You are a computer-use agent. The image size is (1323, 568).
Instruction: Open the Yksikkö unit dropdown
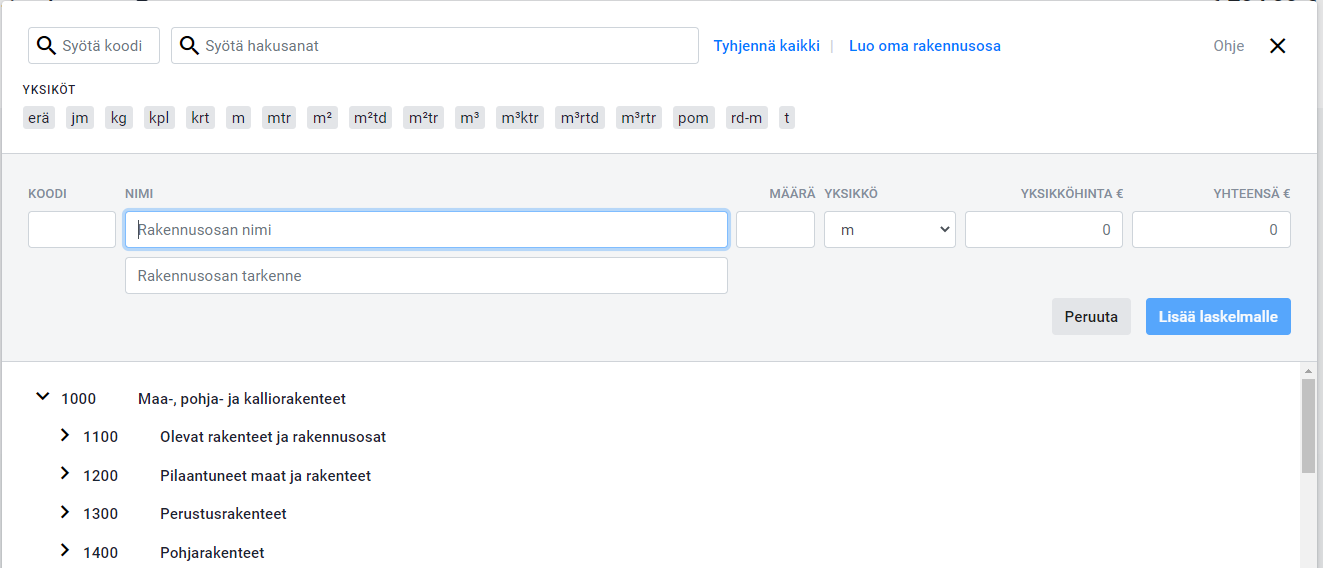[x=890, y=230]
